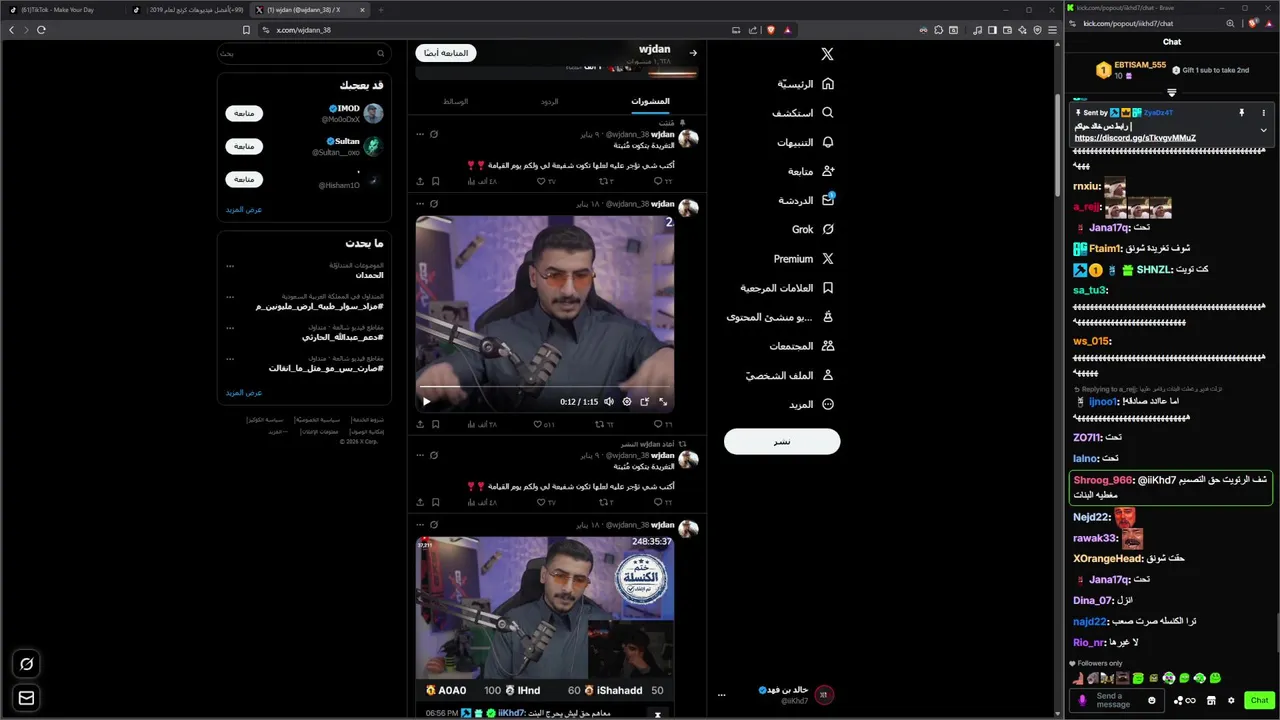Screen dimensions: 1280x720
Task: Click عرض المزيد under who to follow
Action: point(244,209)
